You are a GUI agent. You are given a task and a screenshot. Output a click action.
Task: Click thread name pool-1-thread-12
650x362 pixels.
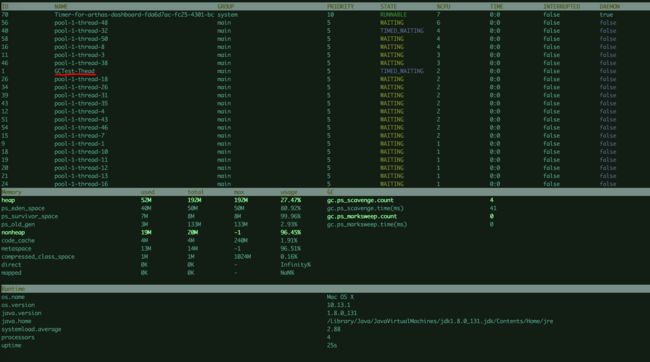(81, 168)
